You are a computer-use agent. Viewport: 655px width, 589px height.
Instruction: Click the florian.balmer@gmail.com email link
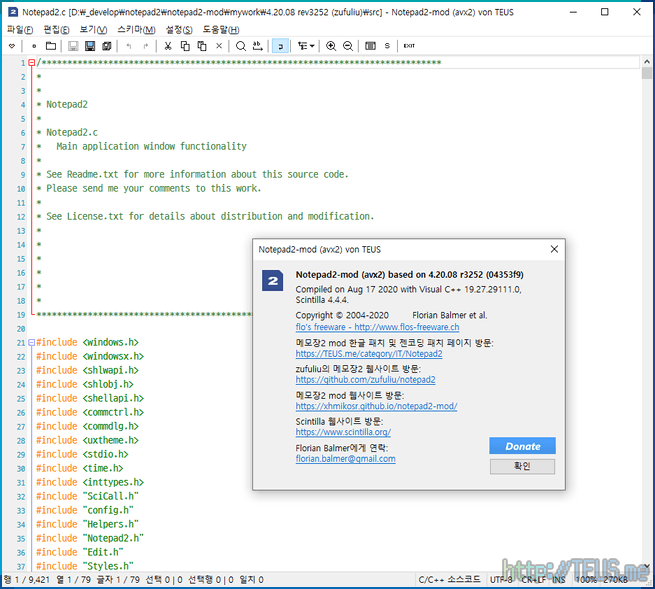point(345,459)
